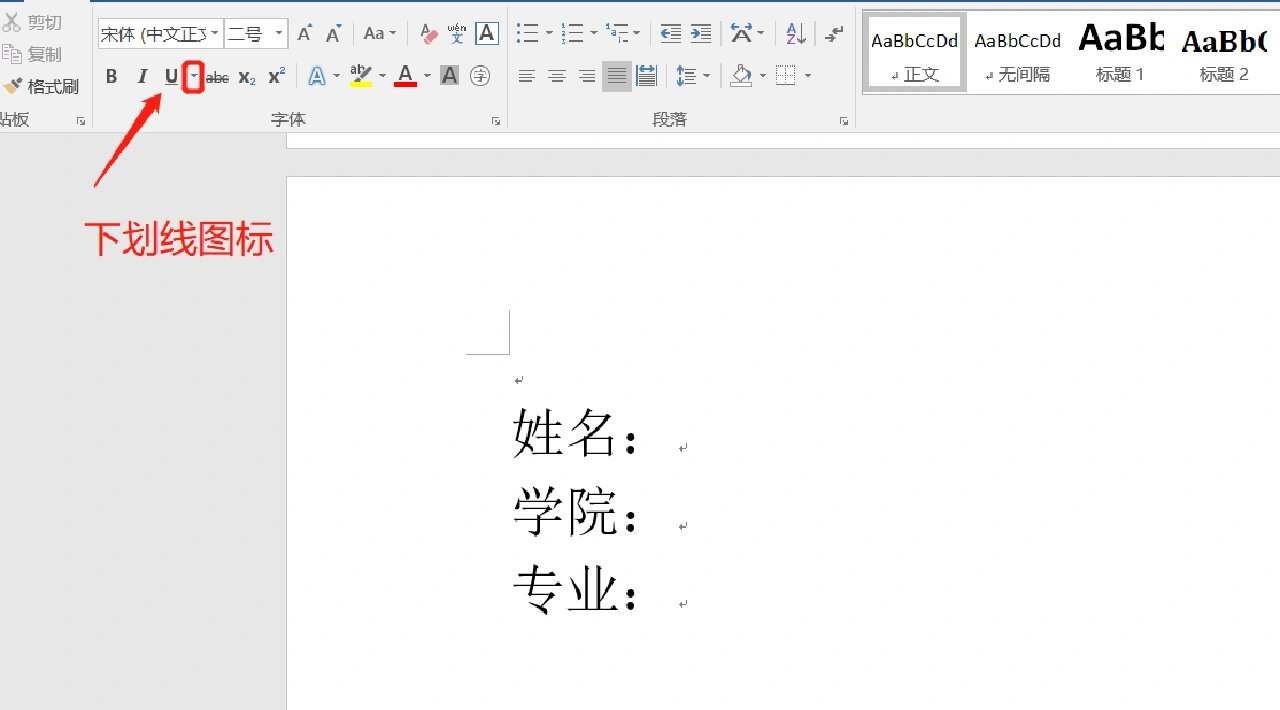Open font color dropdown arrow
This screenshot has height=710, width=1280.
[427, 76]
